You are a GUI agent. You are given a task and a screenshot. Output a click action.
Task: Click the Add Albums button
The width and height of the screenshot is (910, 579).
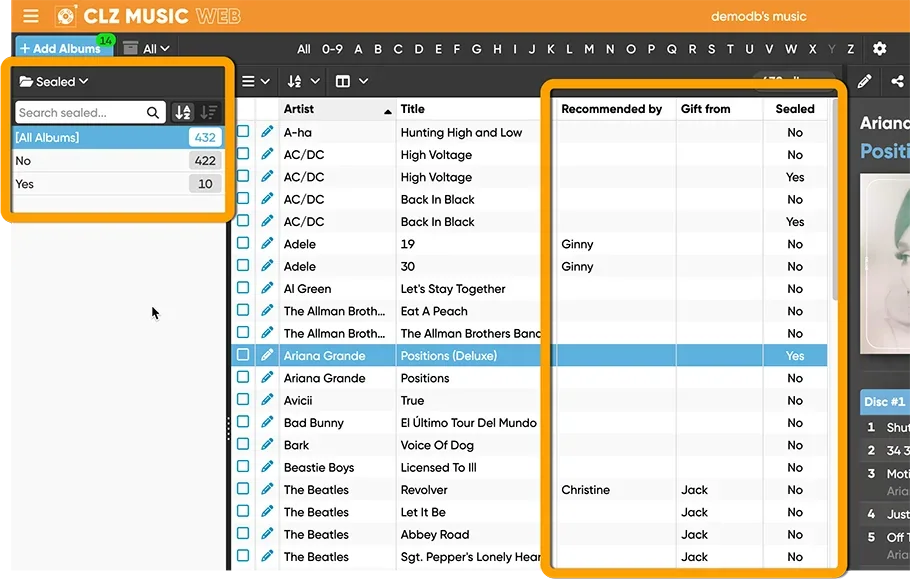click(64, 48)
